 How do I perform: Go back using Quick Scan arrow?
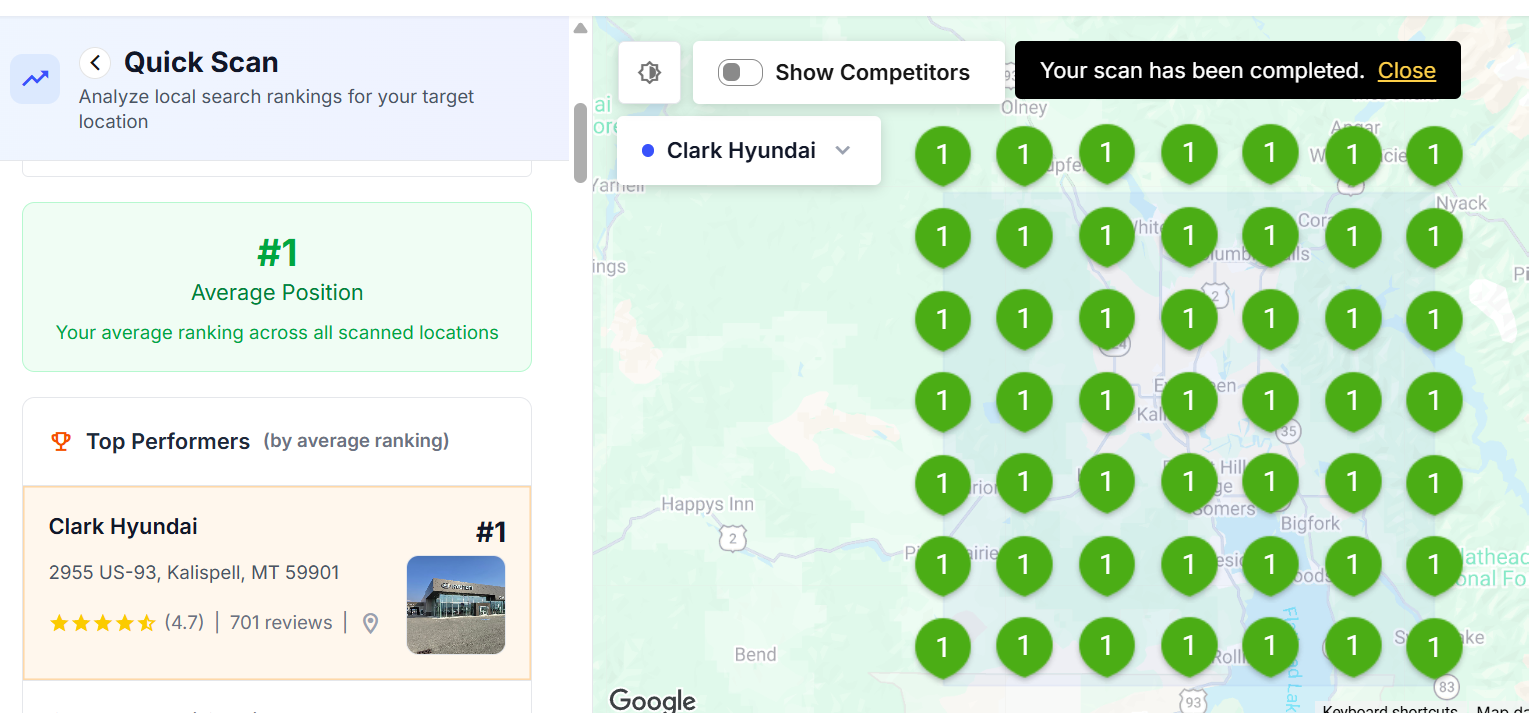pyautogui.click(x=95, y=63)
